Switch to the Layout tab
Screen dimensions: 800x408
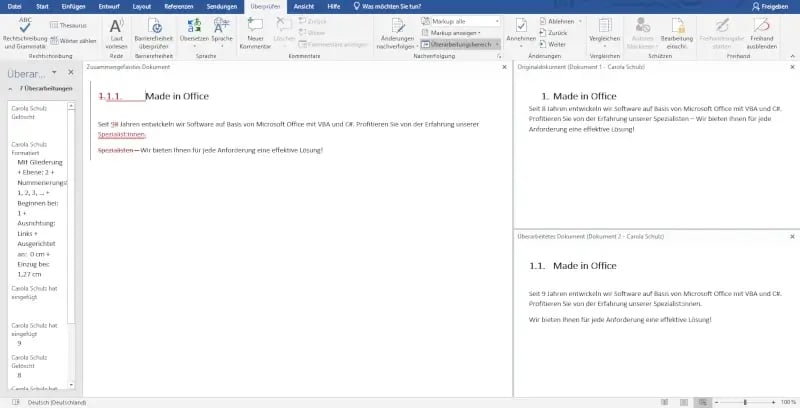142,7
